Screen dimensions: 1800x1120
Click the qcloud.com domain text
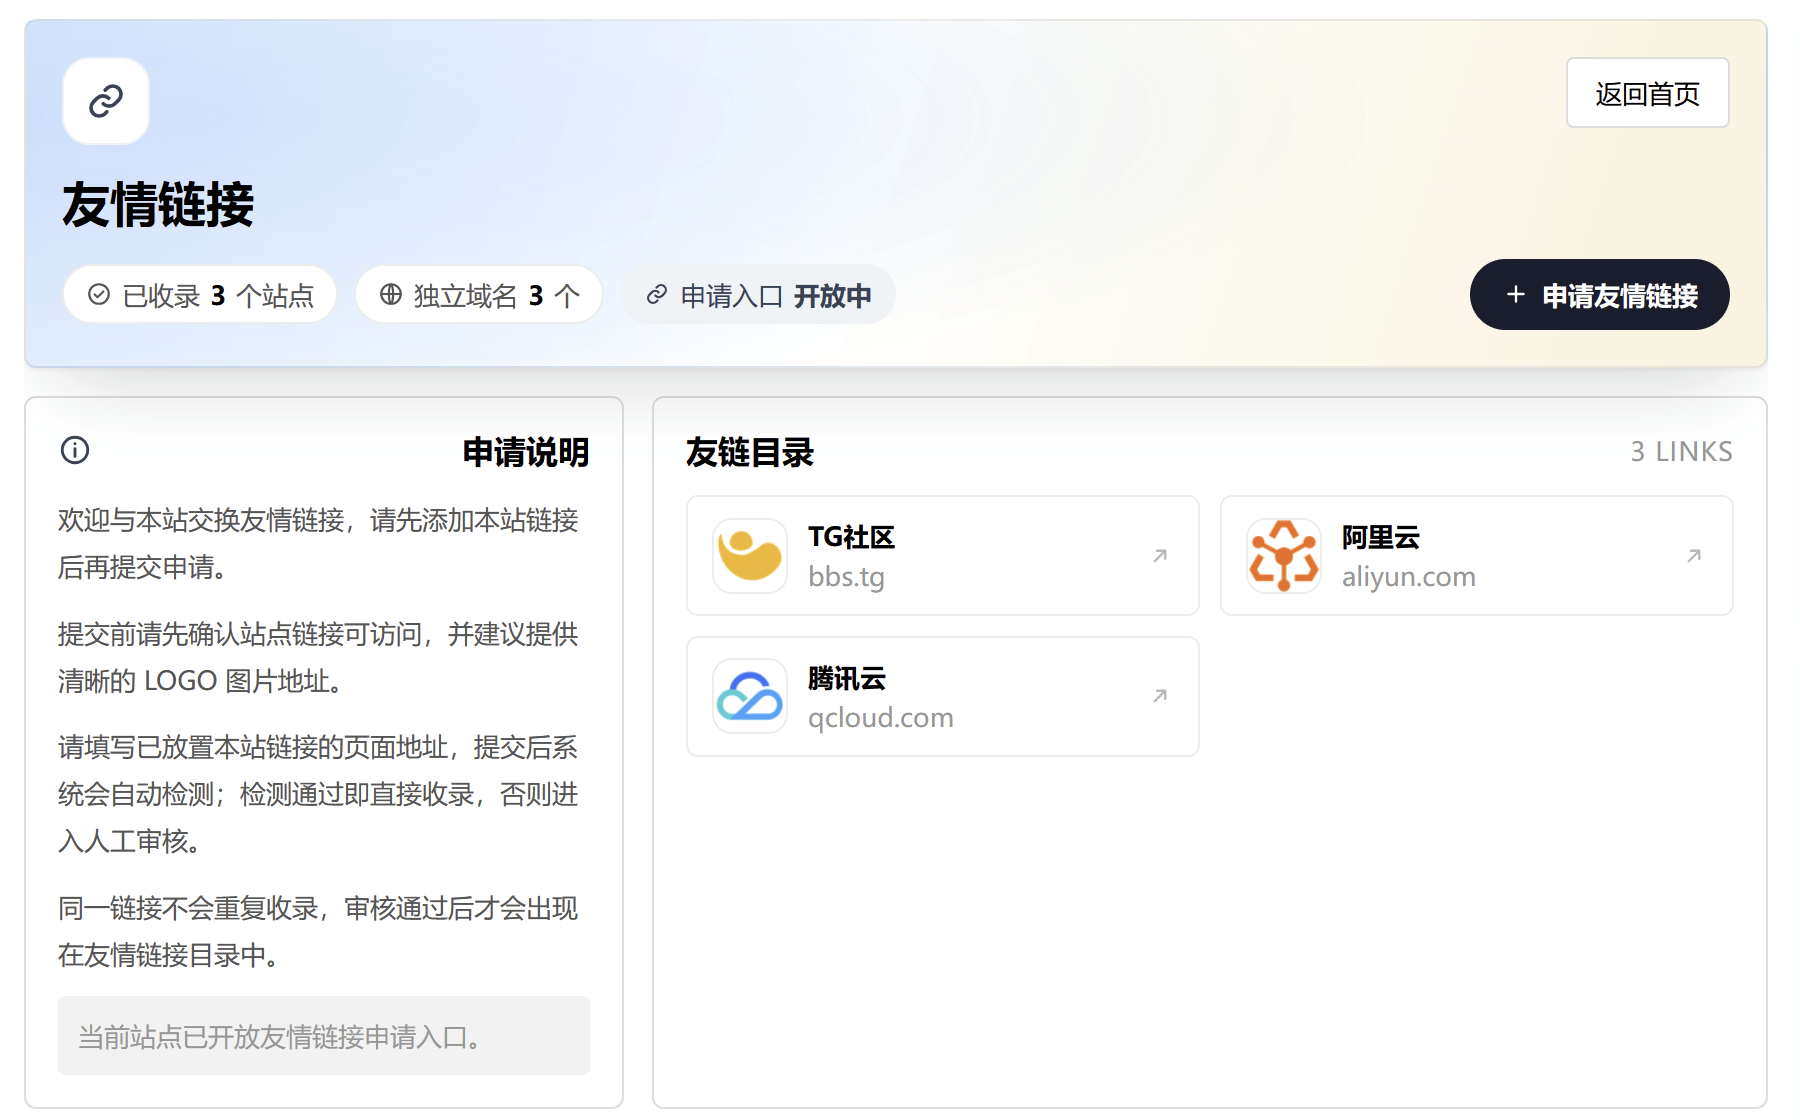pyautogui.click(x=881, y=718)
